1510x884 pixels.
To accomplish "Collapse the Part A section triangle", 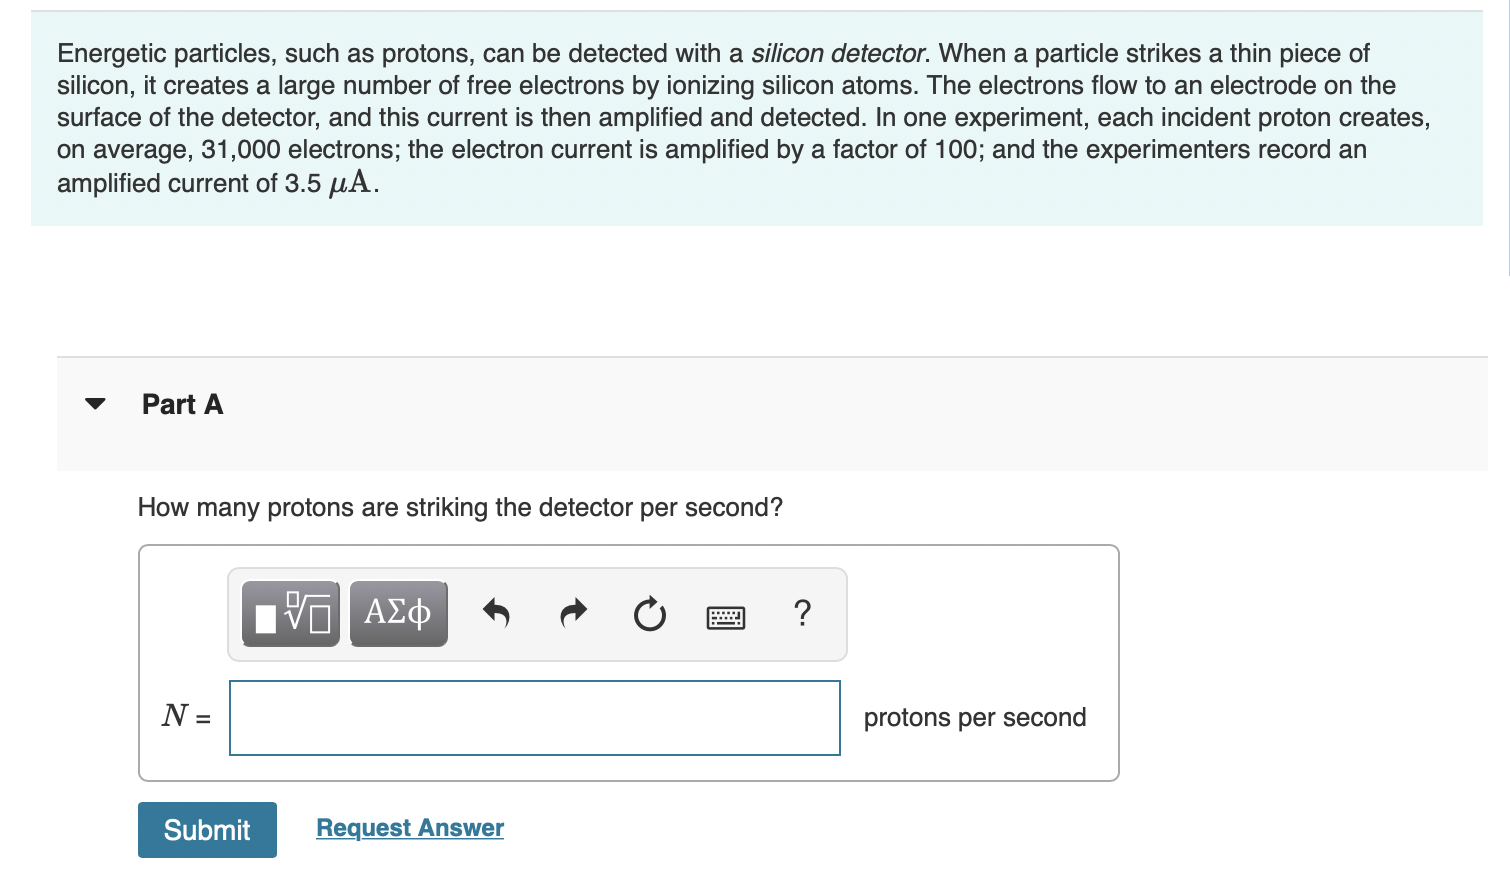I will (95, 404).
